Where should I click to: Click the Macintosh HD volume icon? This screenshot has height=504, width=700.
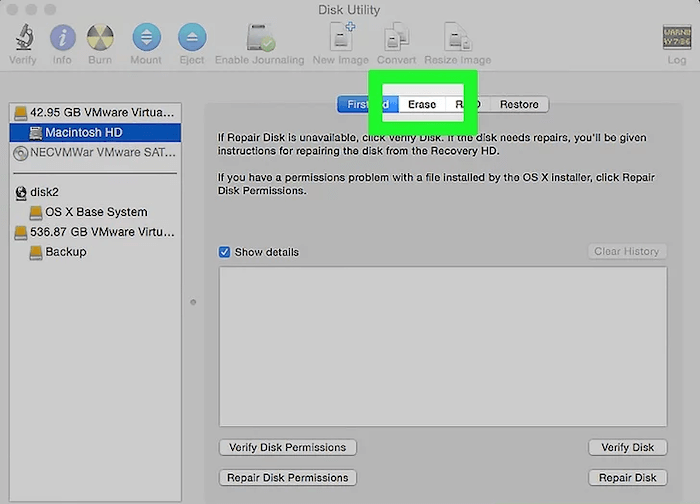coord(36,133)
